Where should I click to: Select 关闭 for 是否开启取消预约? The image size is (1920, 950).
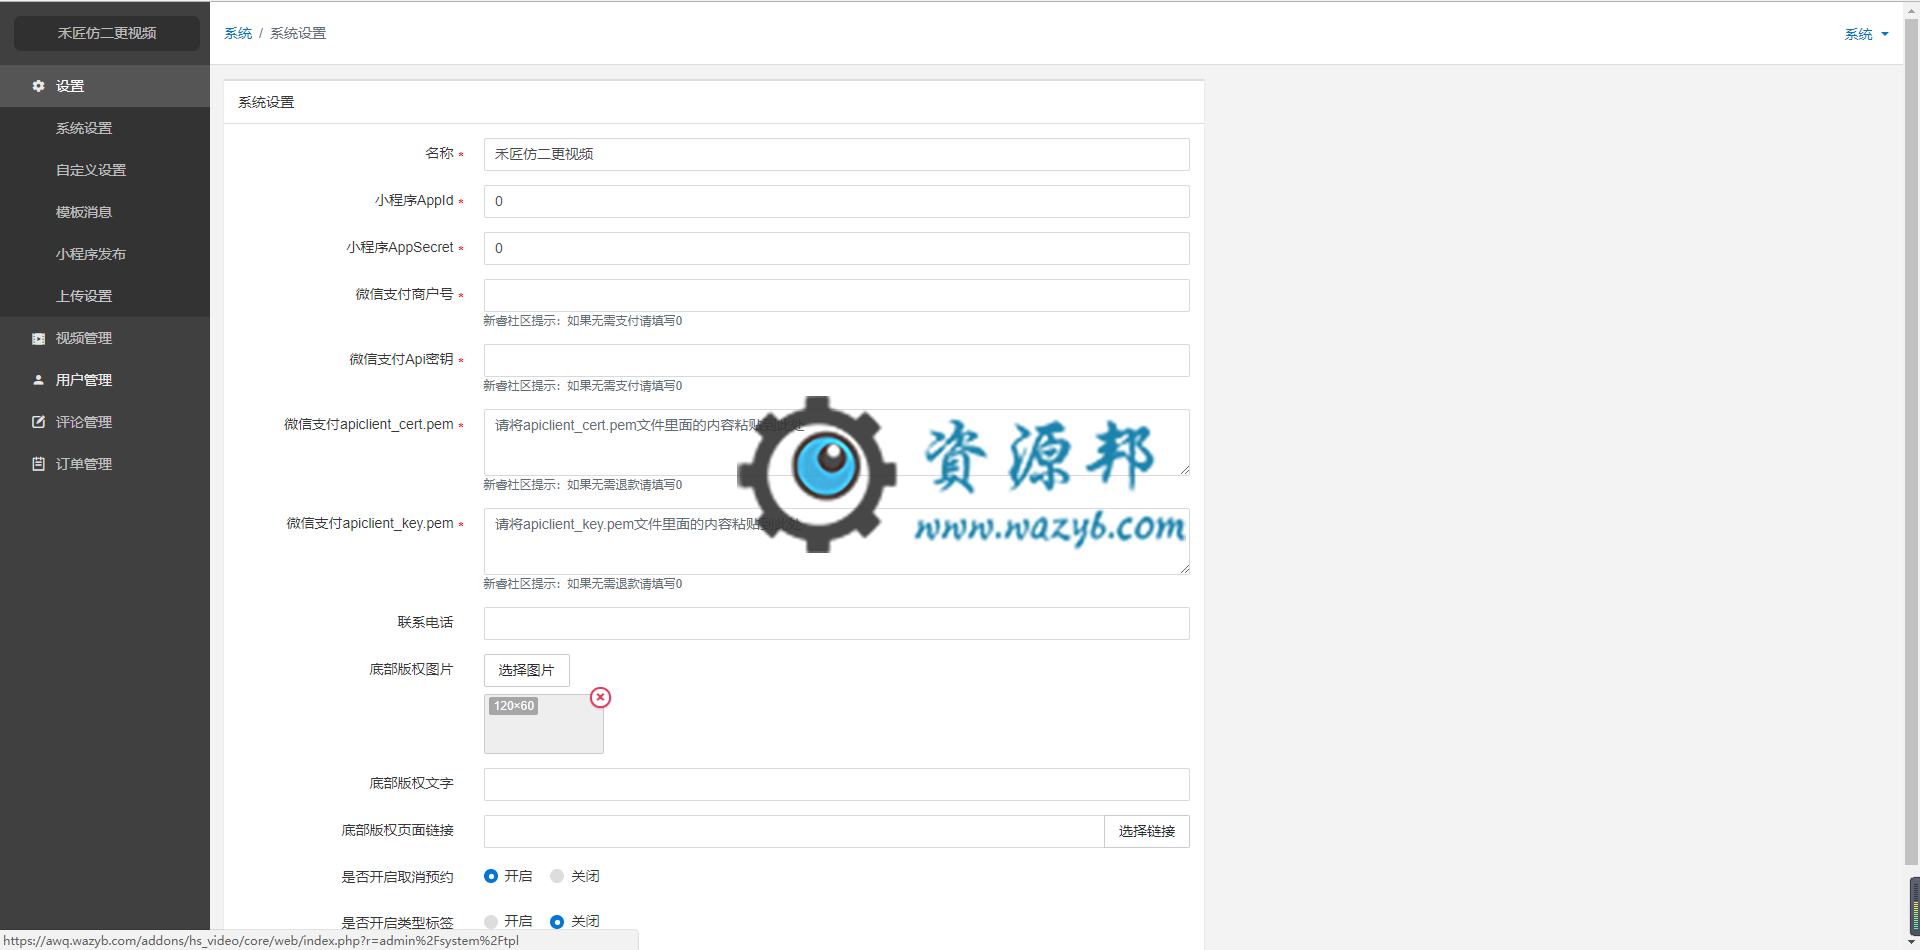[x=557, y=876]
